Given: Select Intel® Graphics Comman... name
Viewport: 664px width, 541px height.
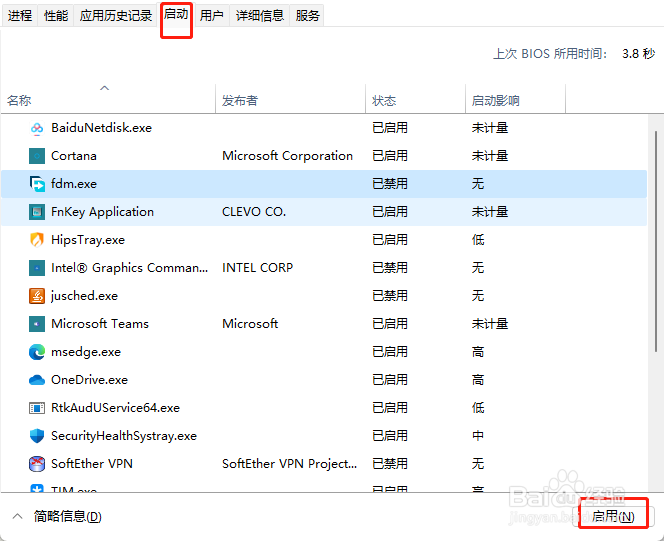Looking at the screenshot, I should (x=130, y=268).
